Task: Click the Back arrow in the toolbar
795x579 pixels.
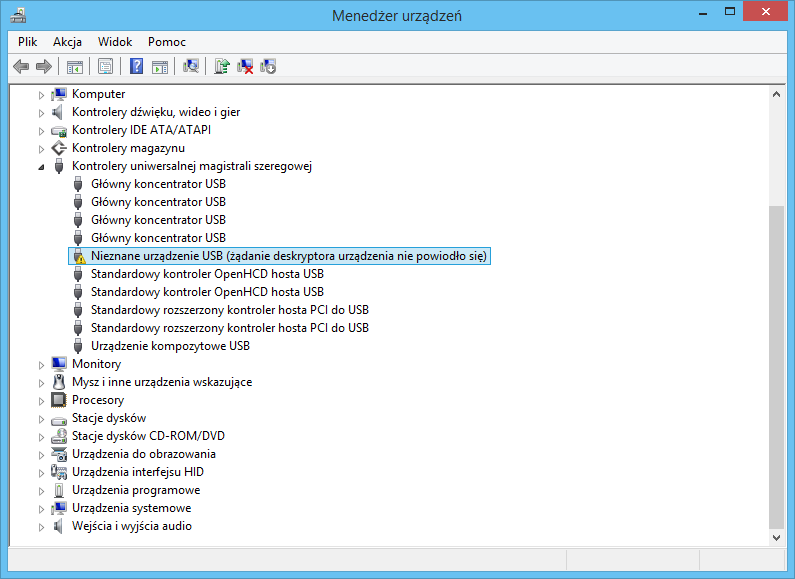Action: pos(21,67)
